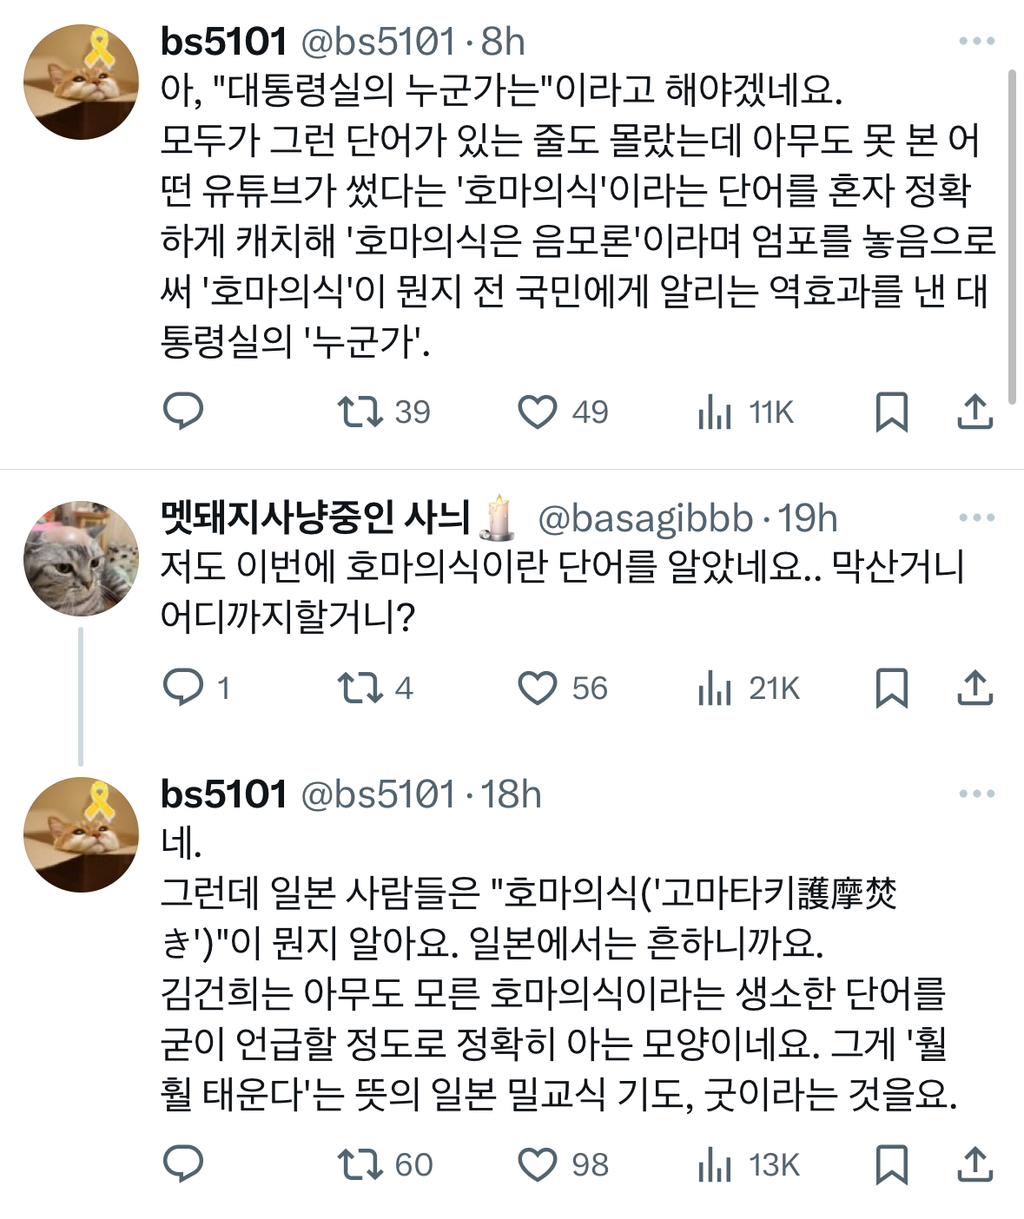Like the tweet with 98 likes

point(538,1164)
